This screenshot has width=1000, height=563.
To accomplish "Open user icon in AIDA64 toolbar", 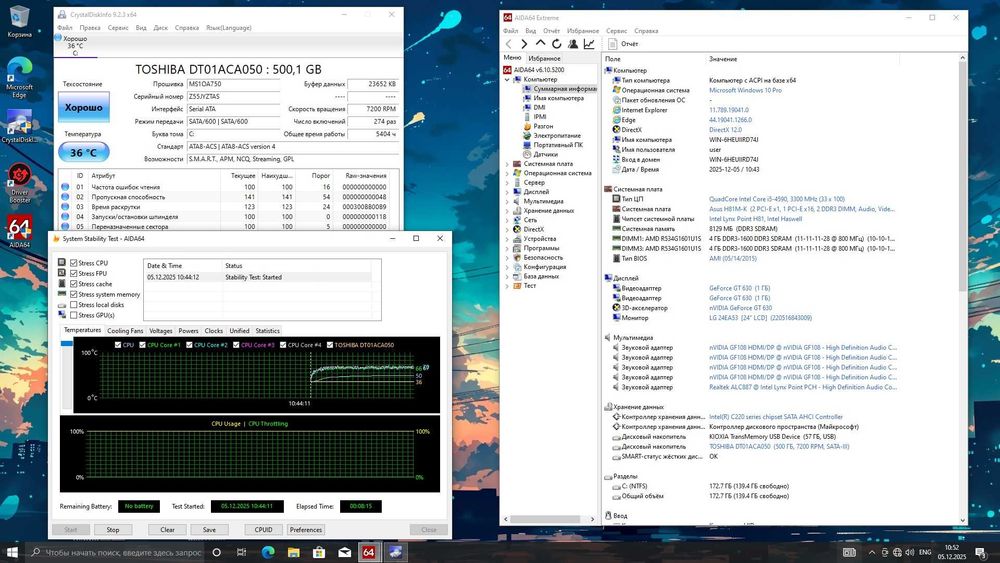I will pos(573,44).
